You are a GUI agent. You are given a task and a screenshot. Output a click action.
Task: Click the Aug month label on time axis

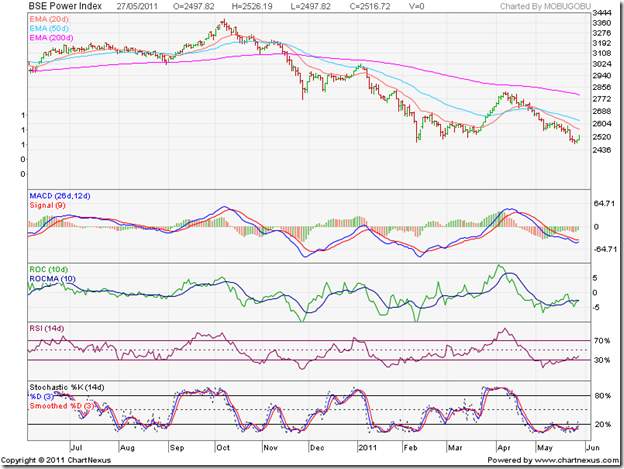tap(127, 448)
